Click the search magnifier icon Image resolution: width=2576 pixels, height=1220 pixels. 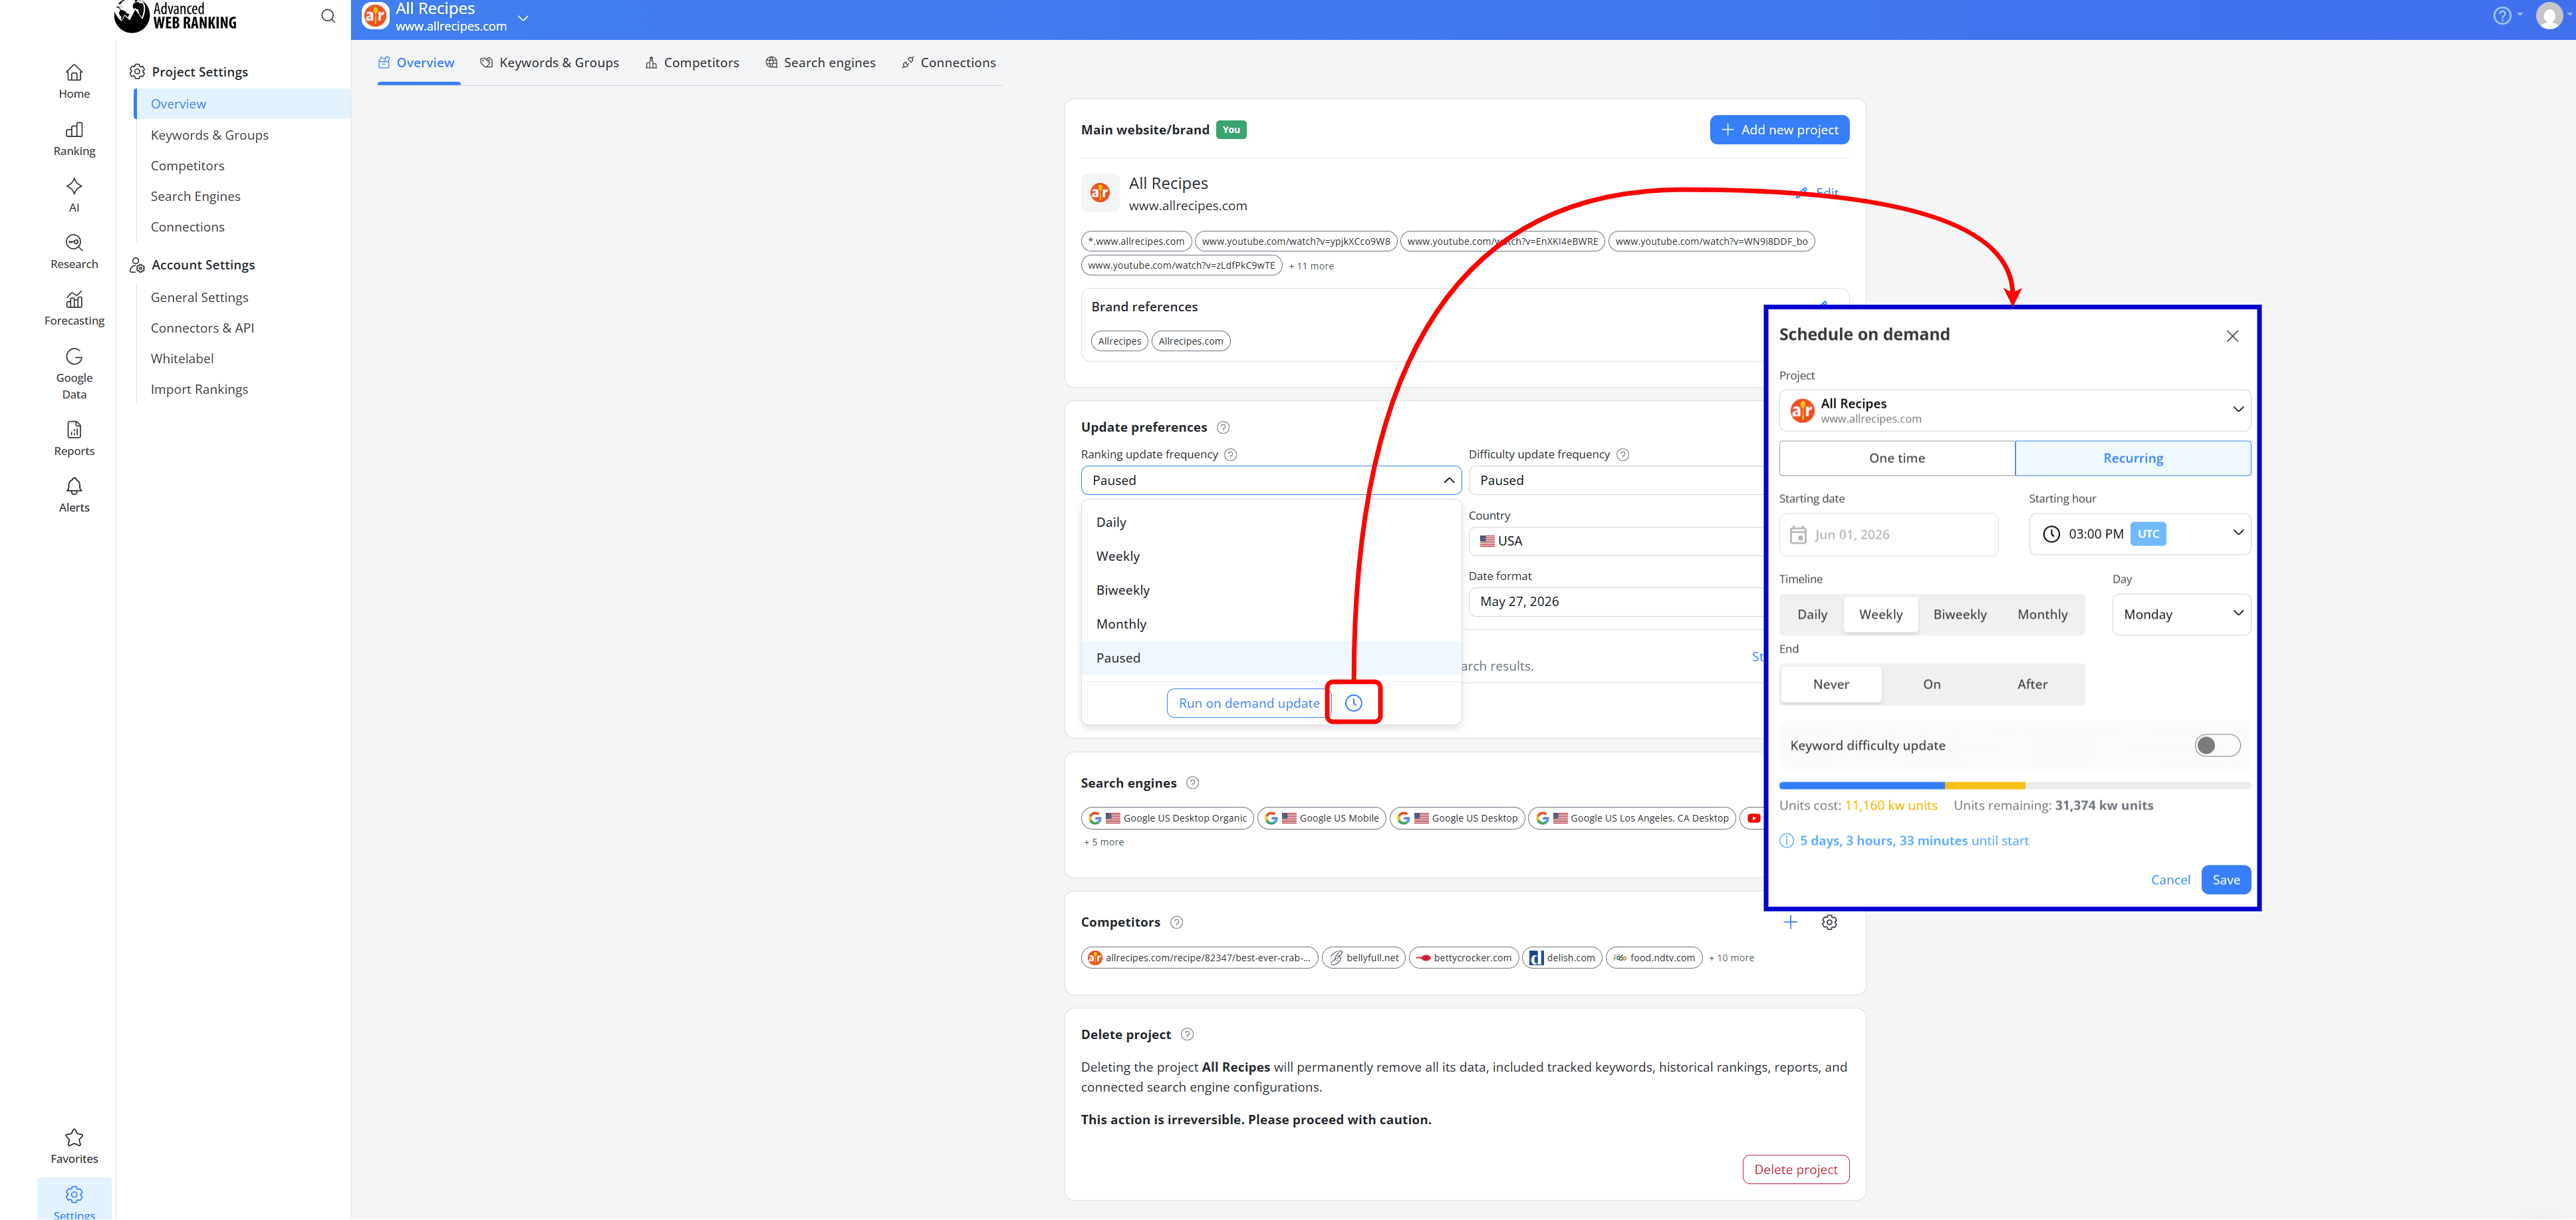point(328,16)
